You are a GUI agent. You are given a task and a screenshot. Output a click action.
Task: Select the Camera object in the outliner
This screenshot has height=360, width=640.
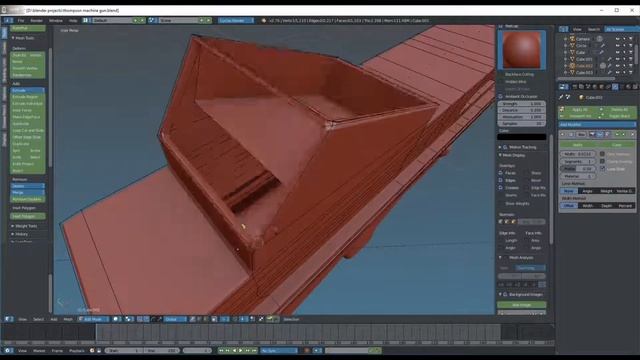pos(583,39)
